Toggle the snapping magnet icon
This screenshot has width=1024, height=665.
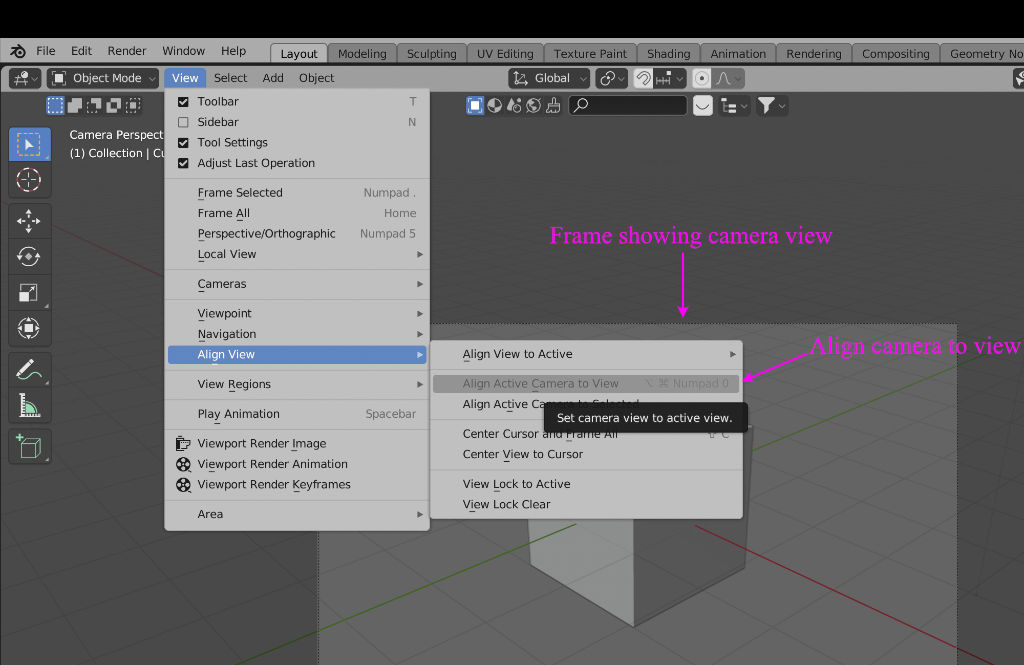click(x=645, y=78)
